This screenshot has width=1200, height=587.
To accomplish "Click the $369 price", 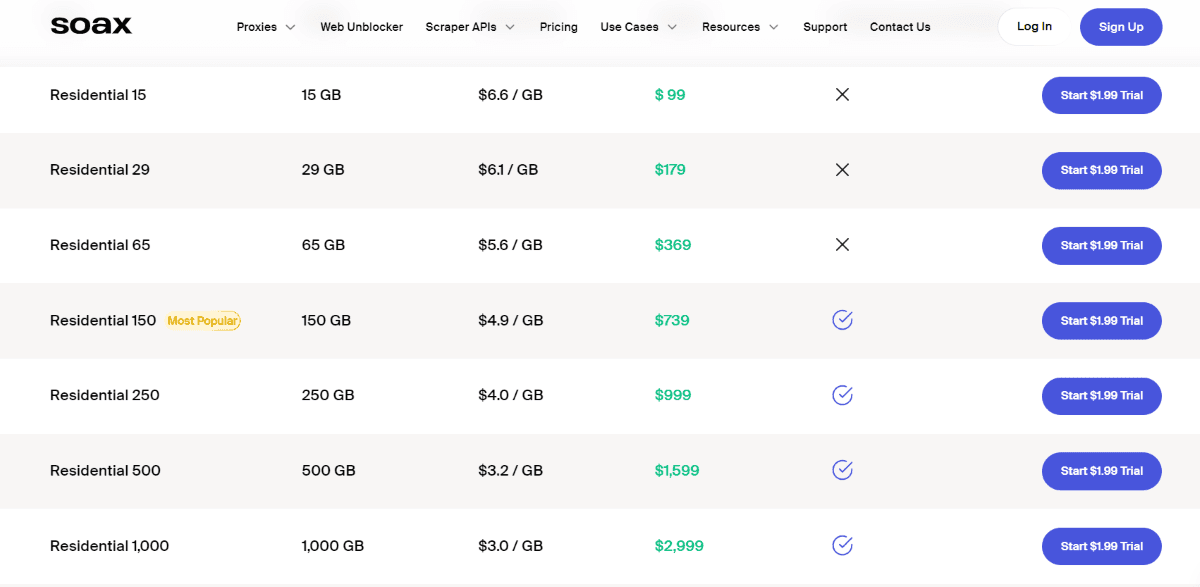I will 673,245.
